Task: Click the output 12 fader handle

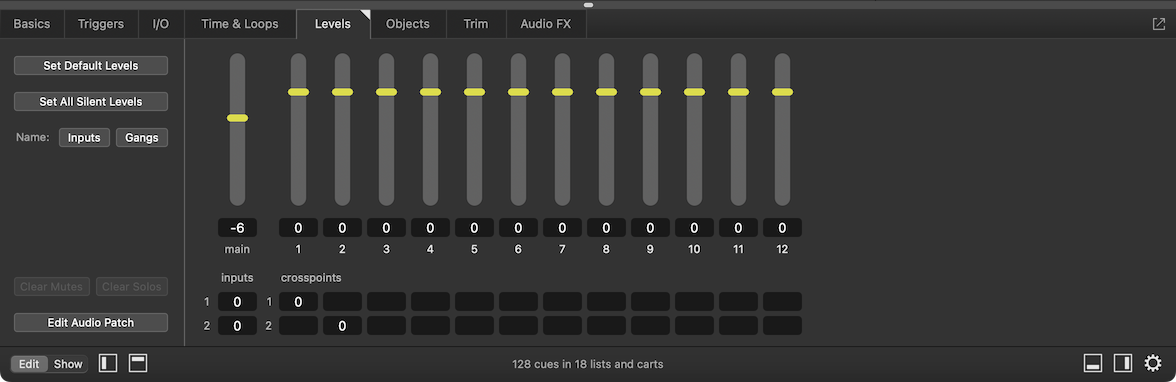Action: (x=782, y=92)
